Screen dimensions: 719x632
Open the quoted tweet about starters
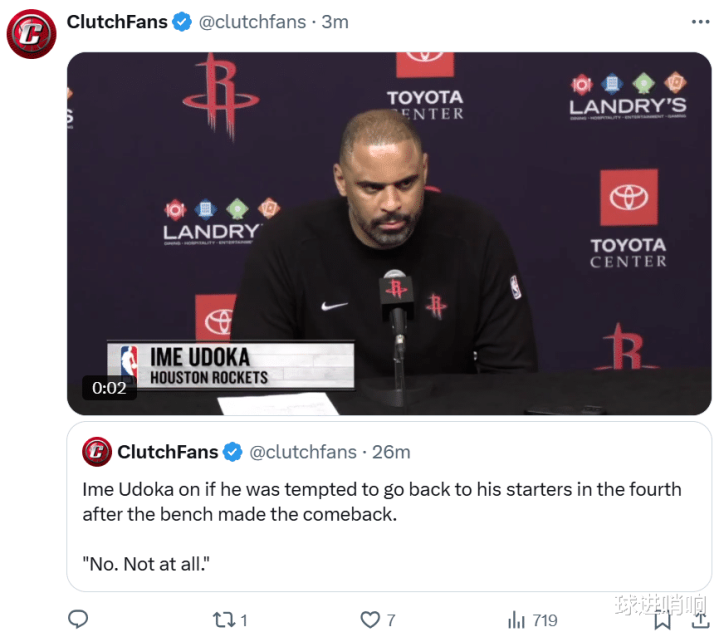tap(389, 506)
